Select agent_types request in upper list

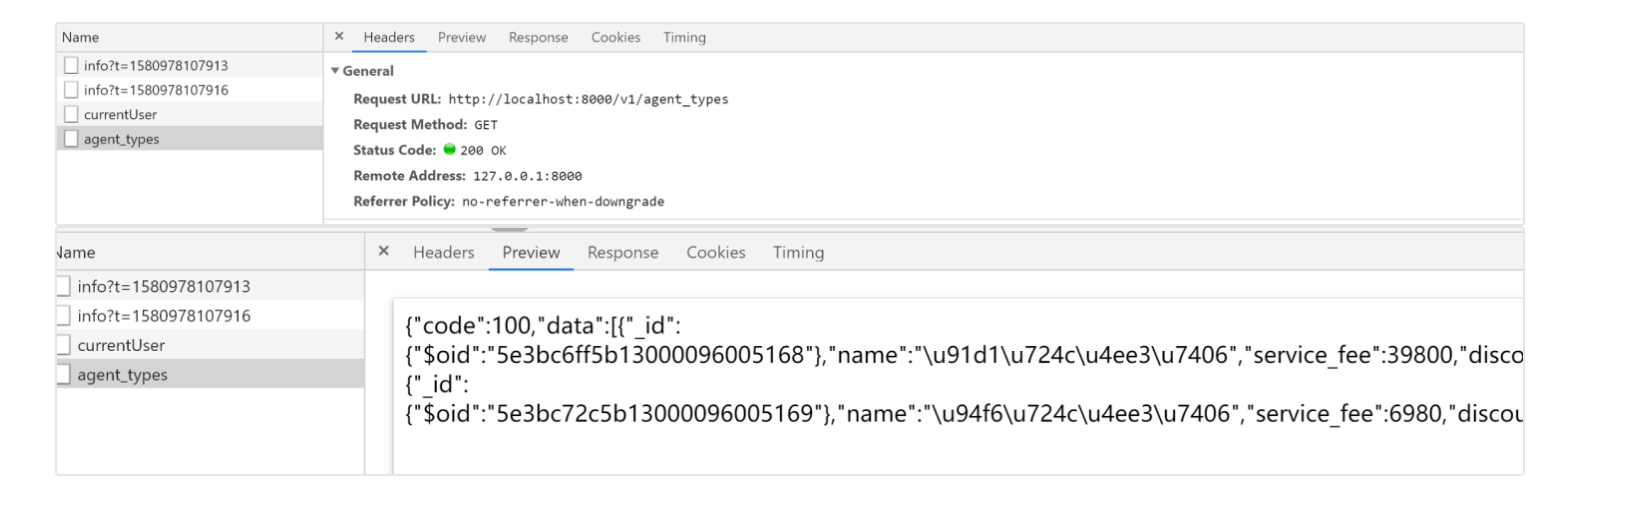click(190, 139)
